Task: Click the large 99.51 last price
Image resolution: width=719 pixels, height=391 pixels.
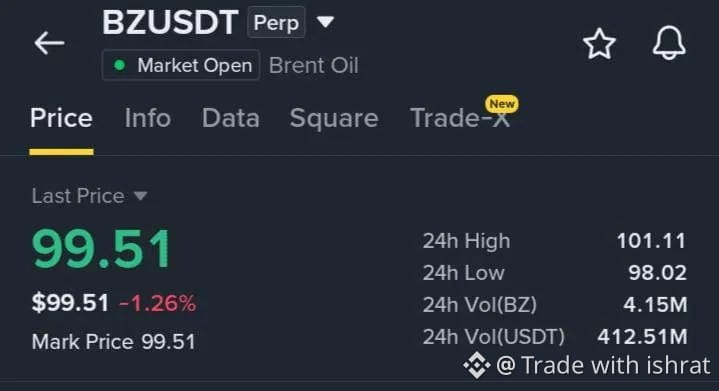Action: click(101, 249)
